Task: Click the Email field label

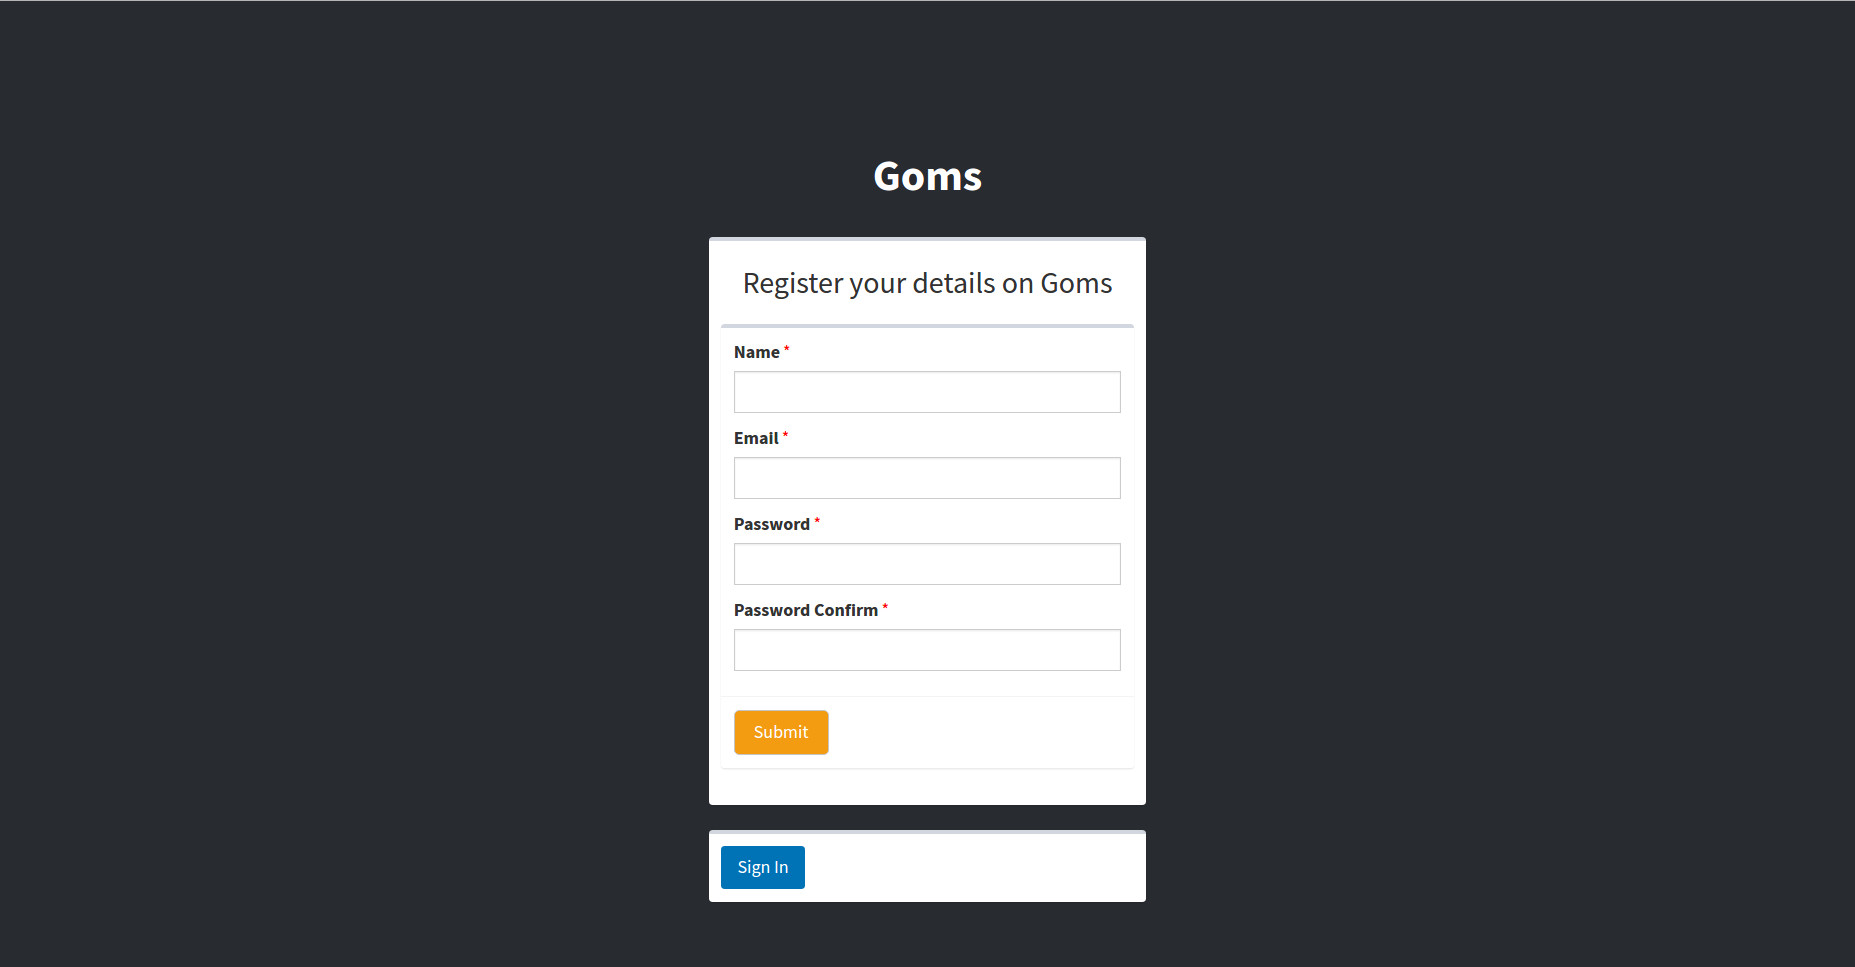Action: [x=756, y=438]
